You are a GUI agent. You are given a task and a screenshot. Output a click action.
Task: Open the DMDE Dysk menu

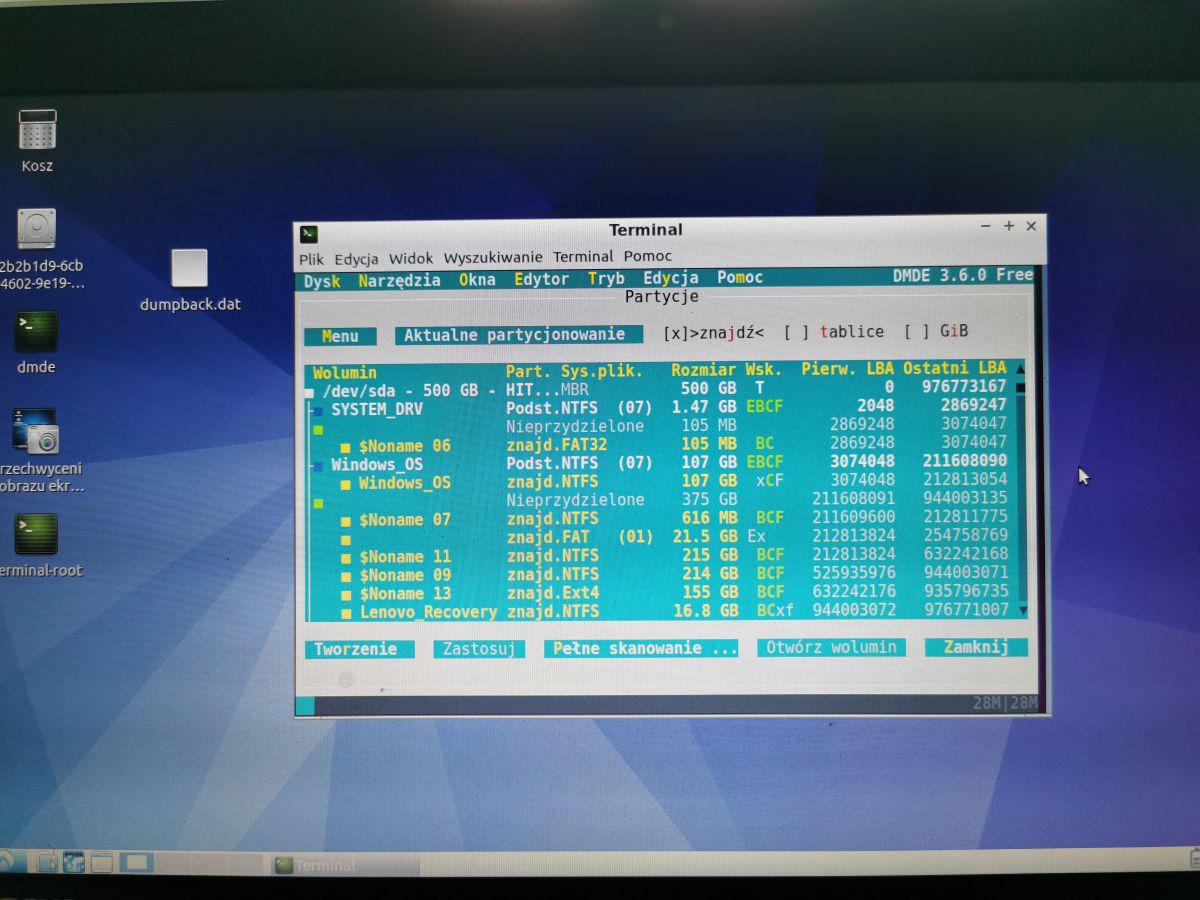pos(322,280)
